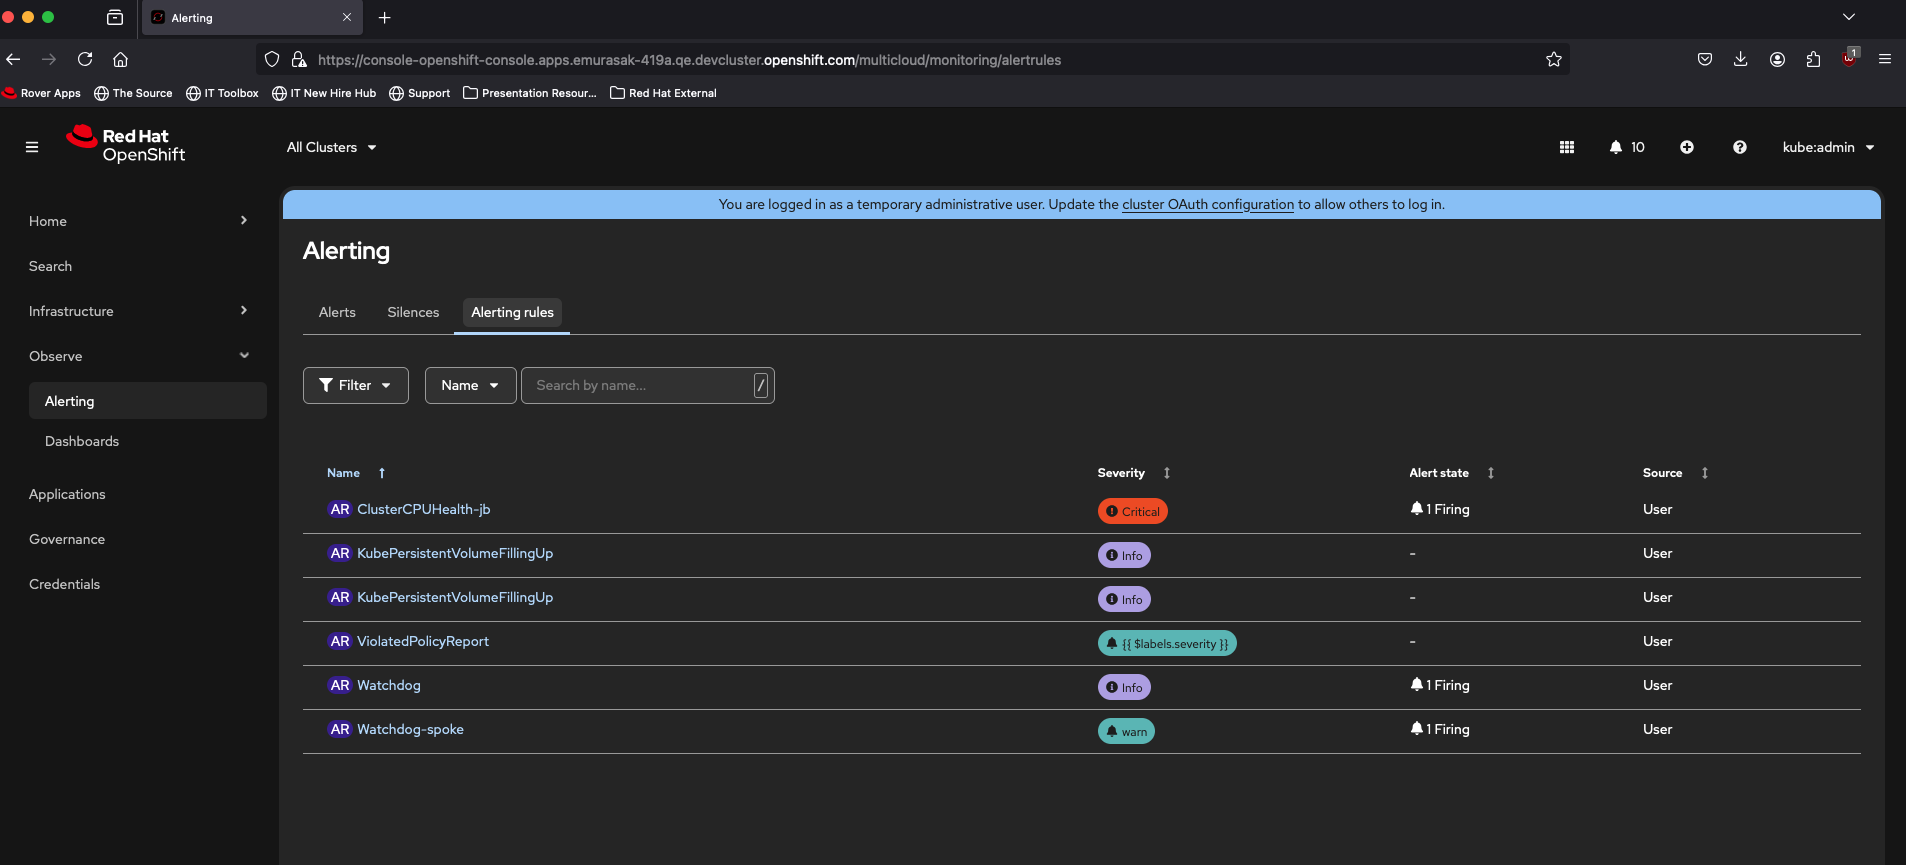Open the application launcher grid icon
The image size is (1906, 865).
(1567, 147)
